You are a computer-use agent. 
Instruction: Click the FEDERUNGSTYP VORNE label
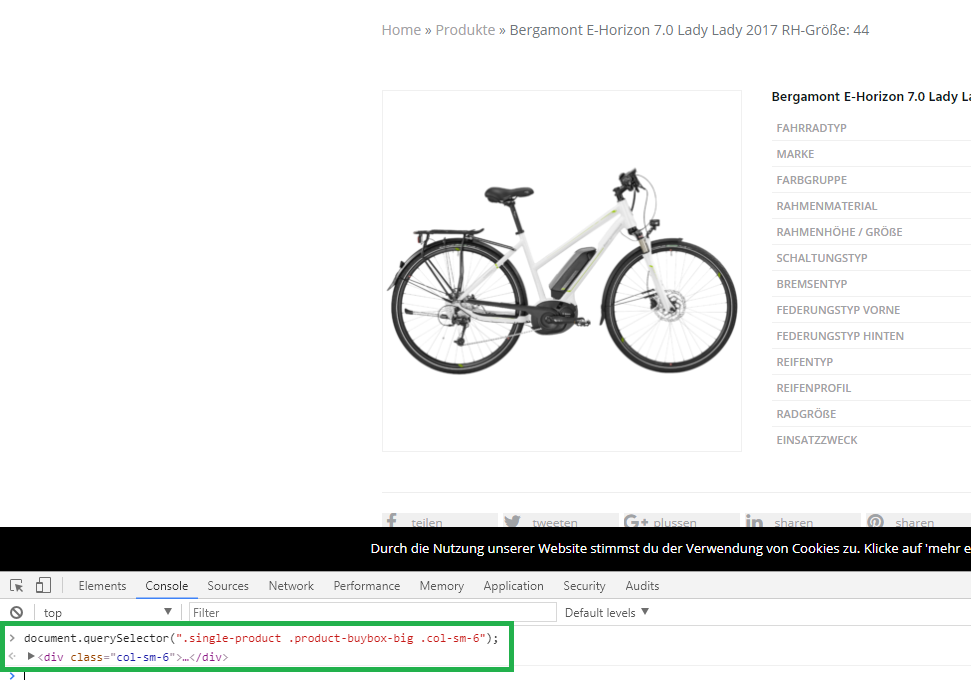838,310
